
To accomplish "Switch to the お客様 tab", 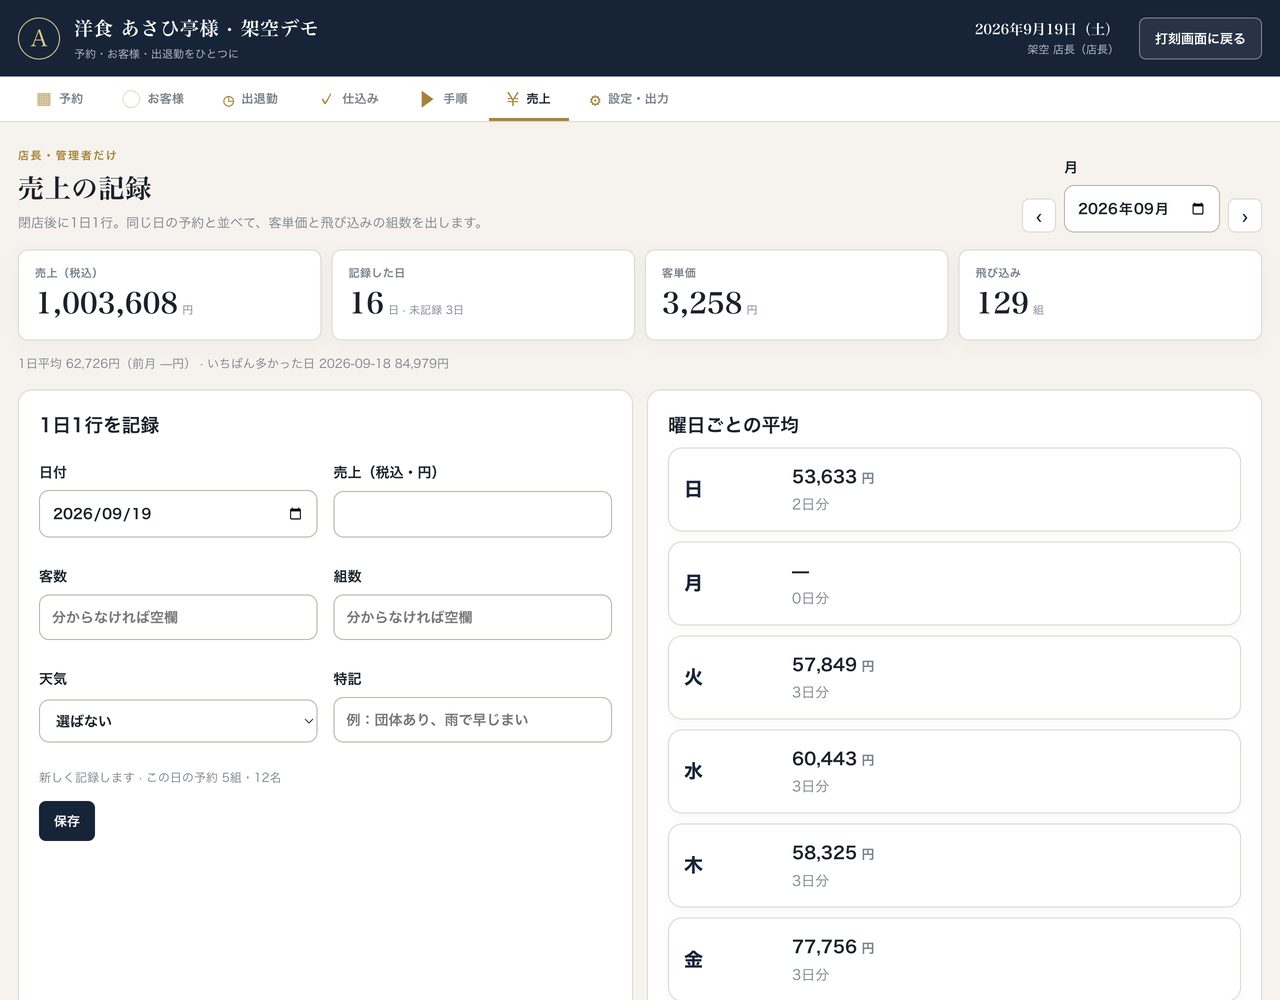I will (x=153, y=99).
